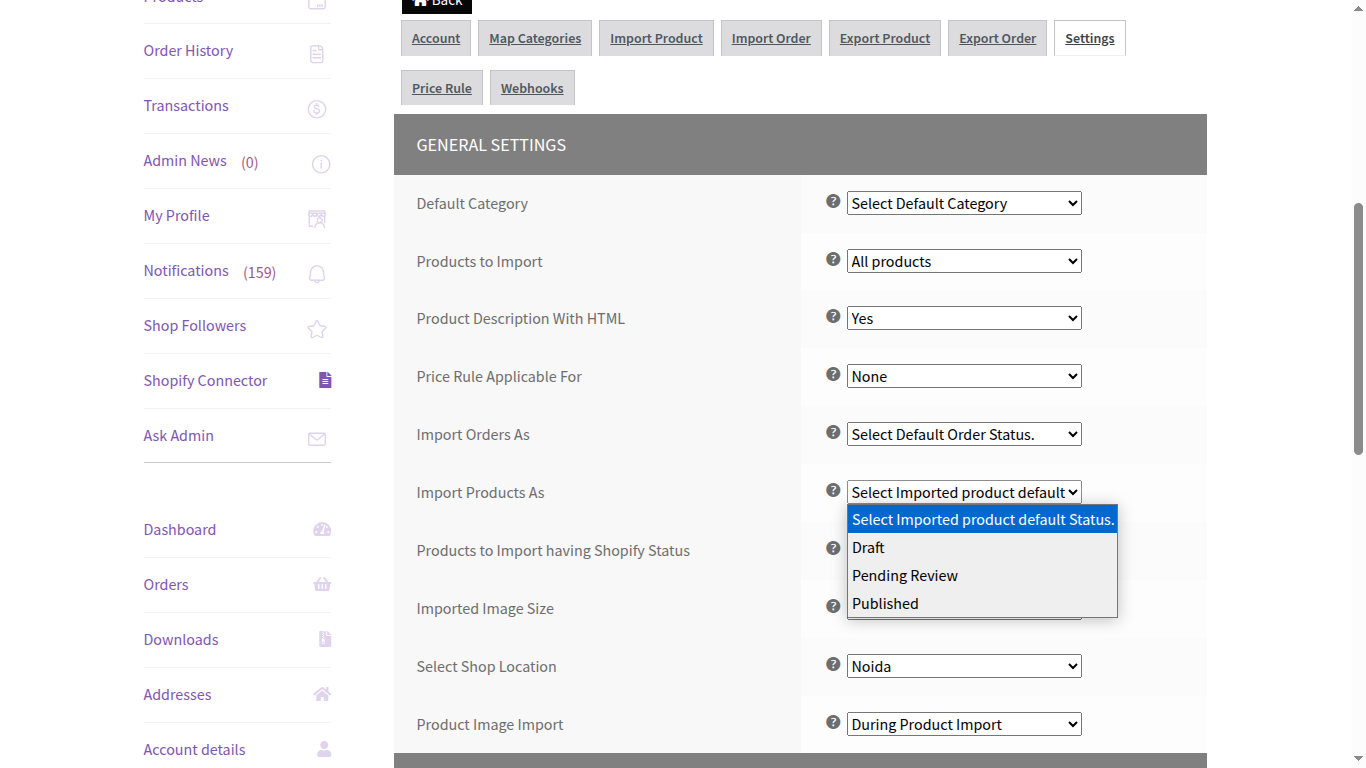Screen dimensions: 1366x768
Task: Select the Transactions dollar icon
Action: pyautogui.click(x=317, y=109)
